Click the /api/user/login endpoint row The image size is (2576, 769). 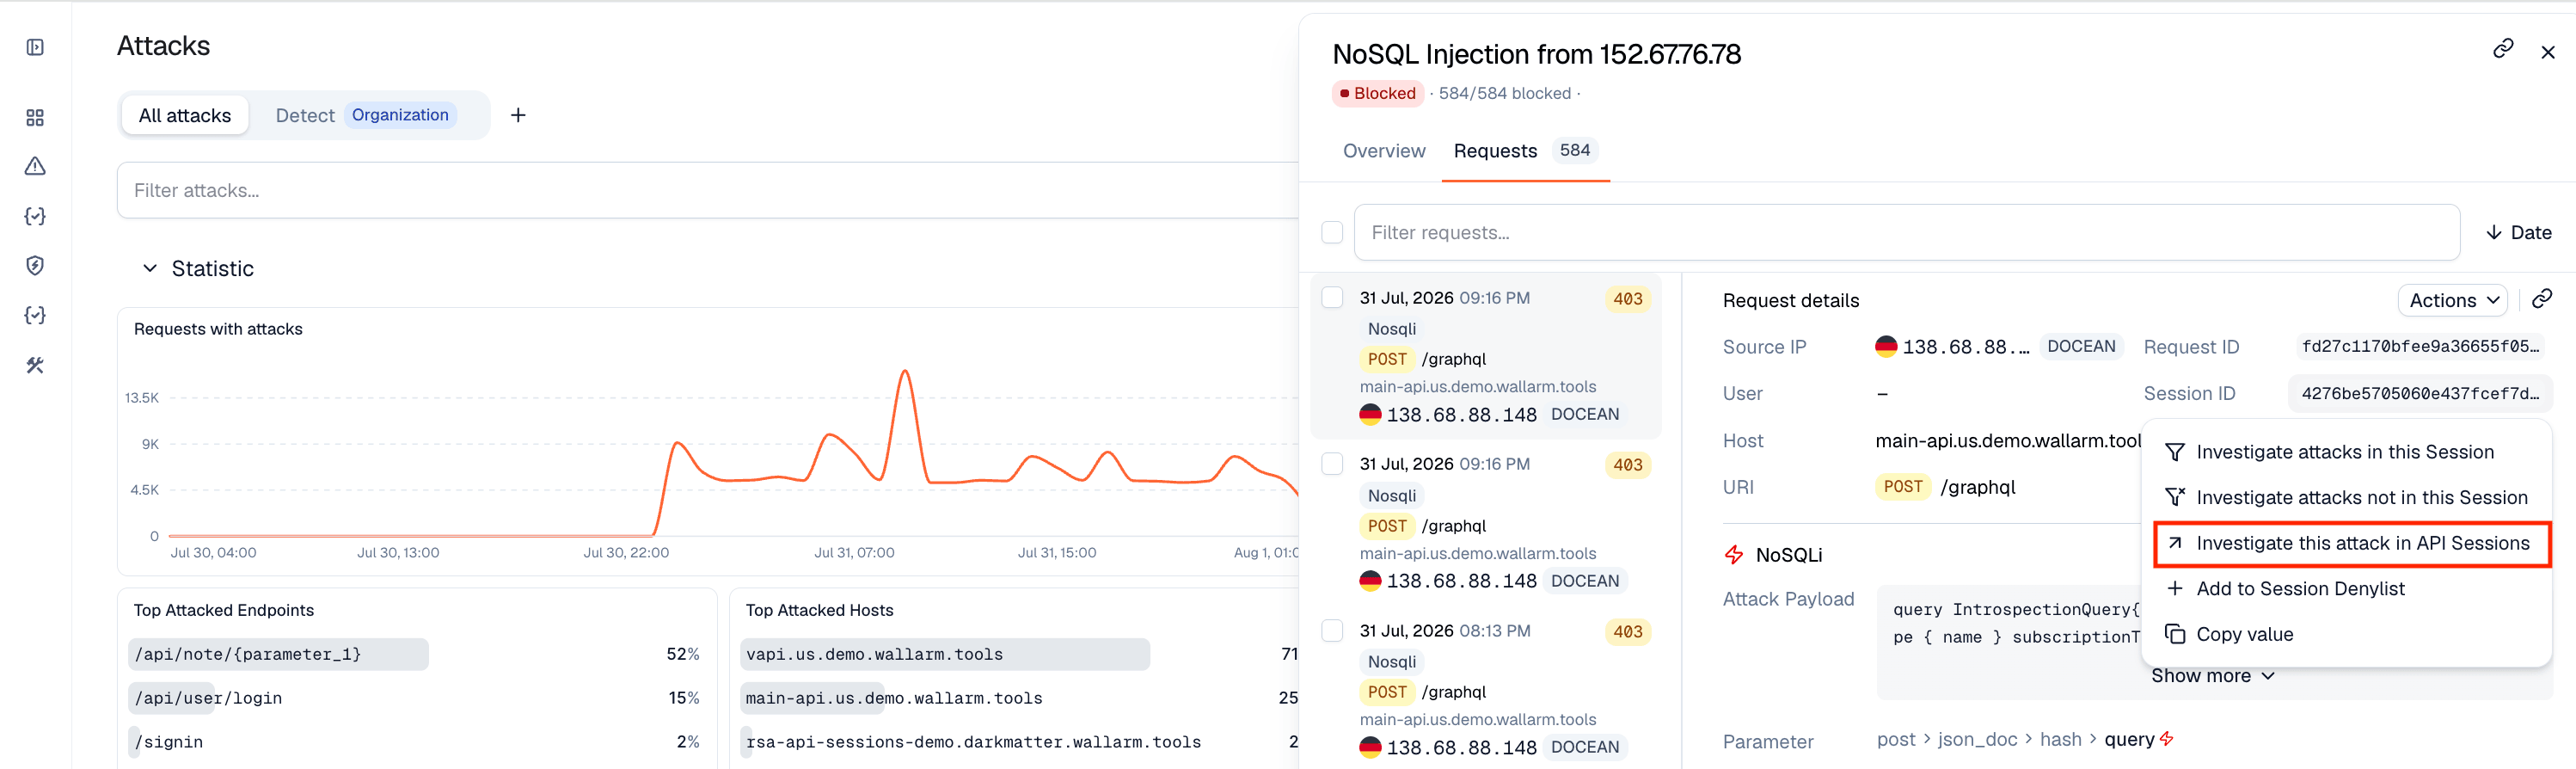[x=415, y=698]
